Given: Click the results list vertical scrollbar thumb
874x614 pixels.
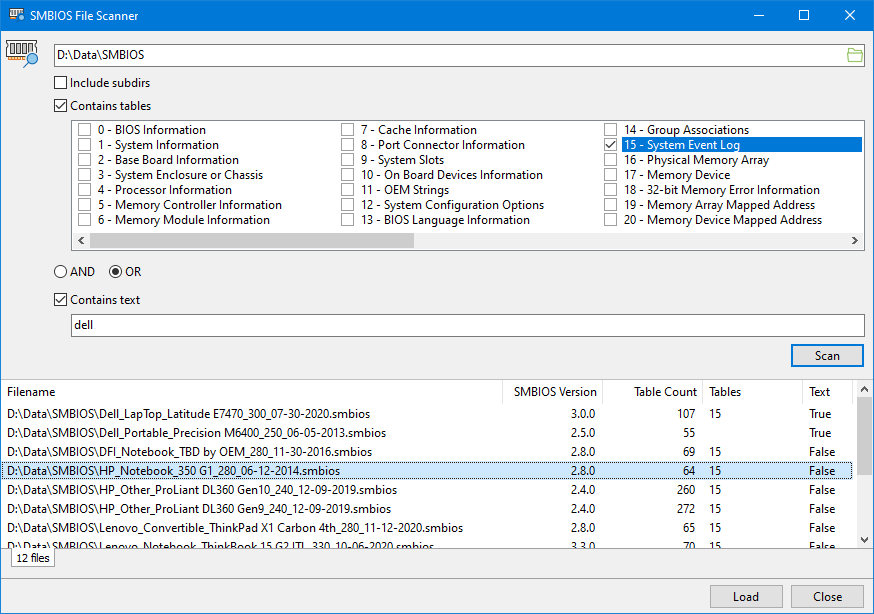Looking at the screenshot, I should coord(865,436).
